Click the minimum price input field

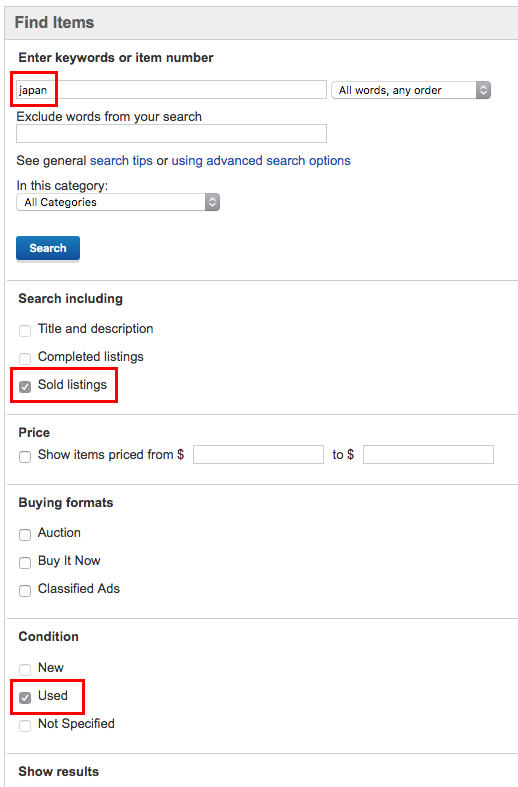(x=258, y=455)
